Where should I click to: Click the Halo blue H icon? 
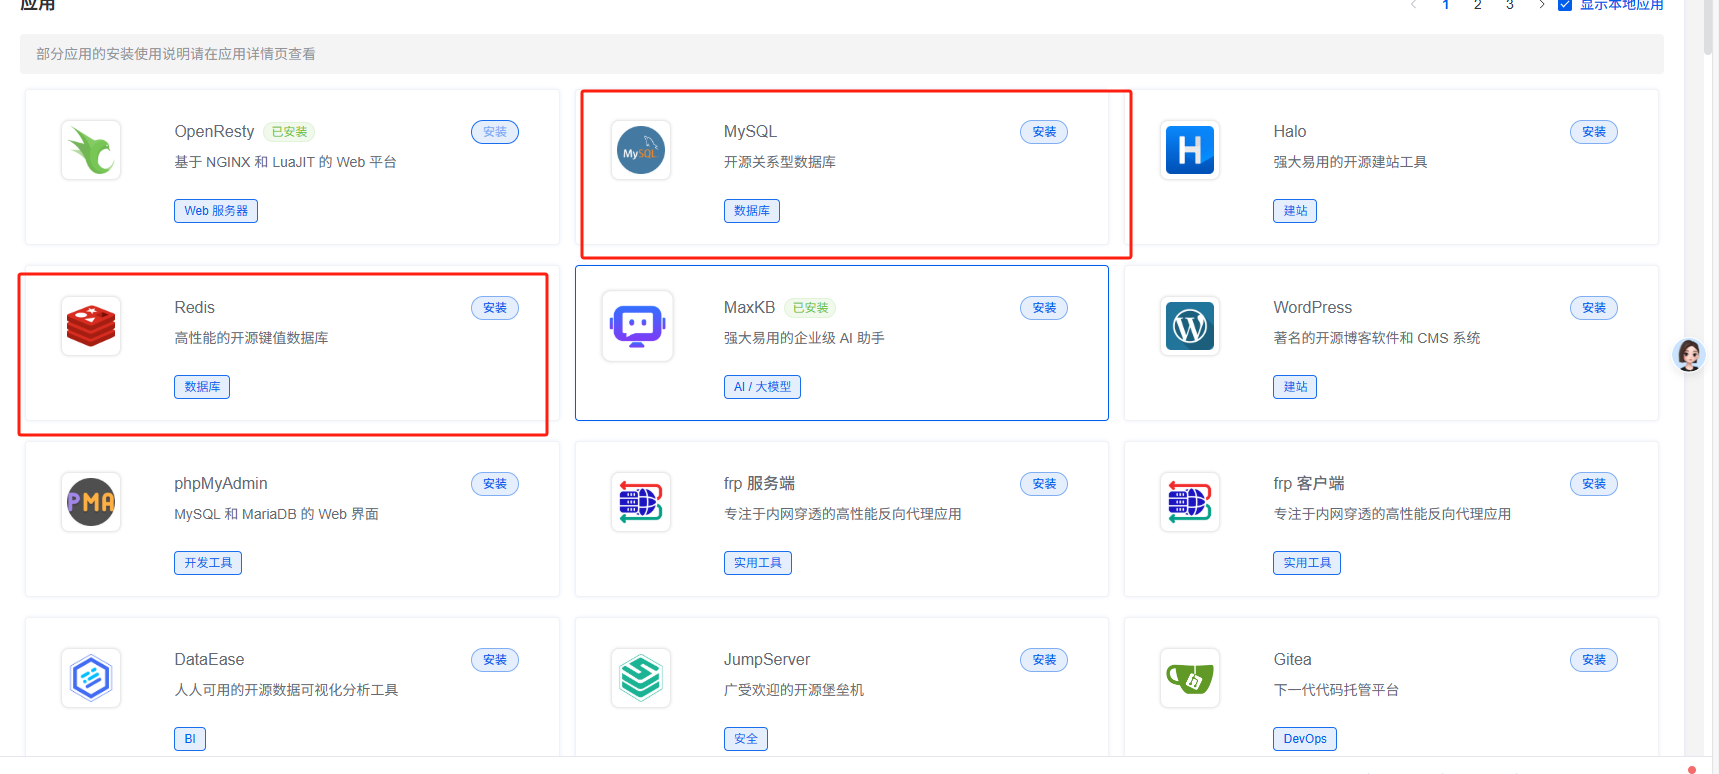[x=1190, y=150]
